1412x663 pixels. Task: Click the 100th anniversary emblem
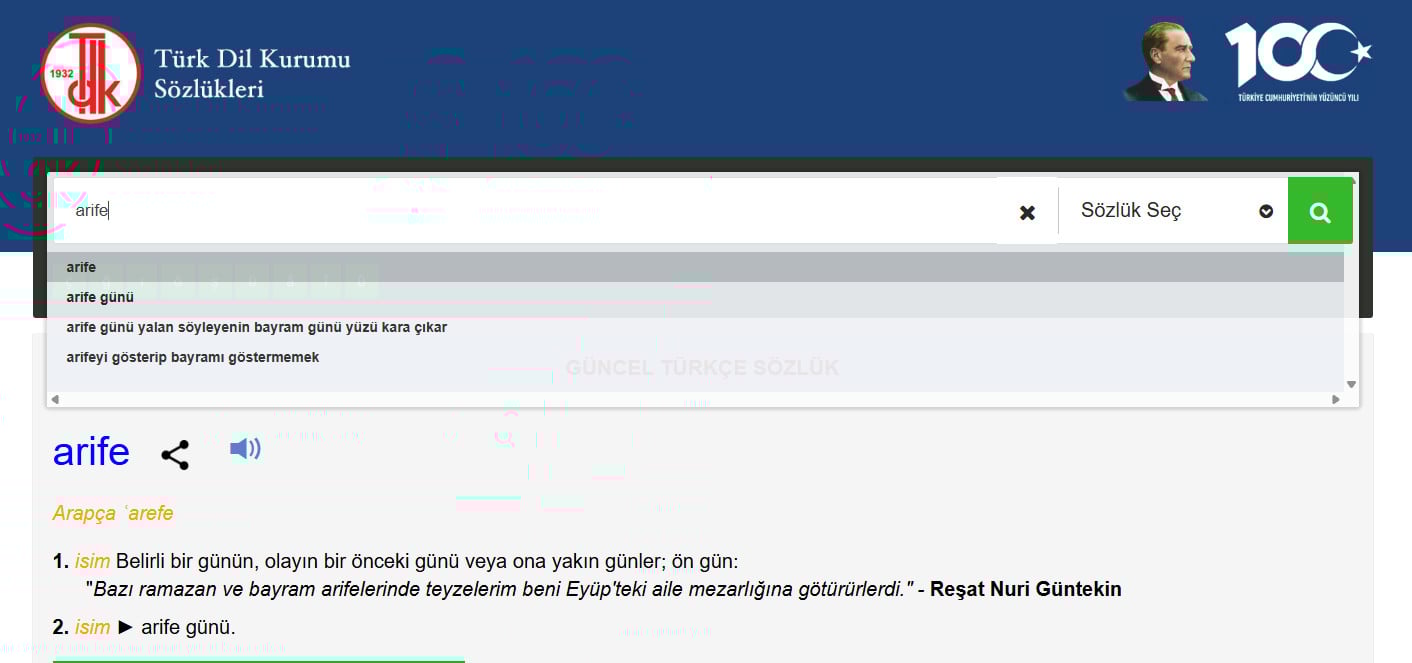point(1298,62)
